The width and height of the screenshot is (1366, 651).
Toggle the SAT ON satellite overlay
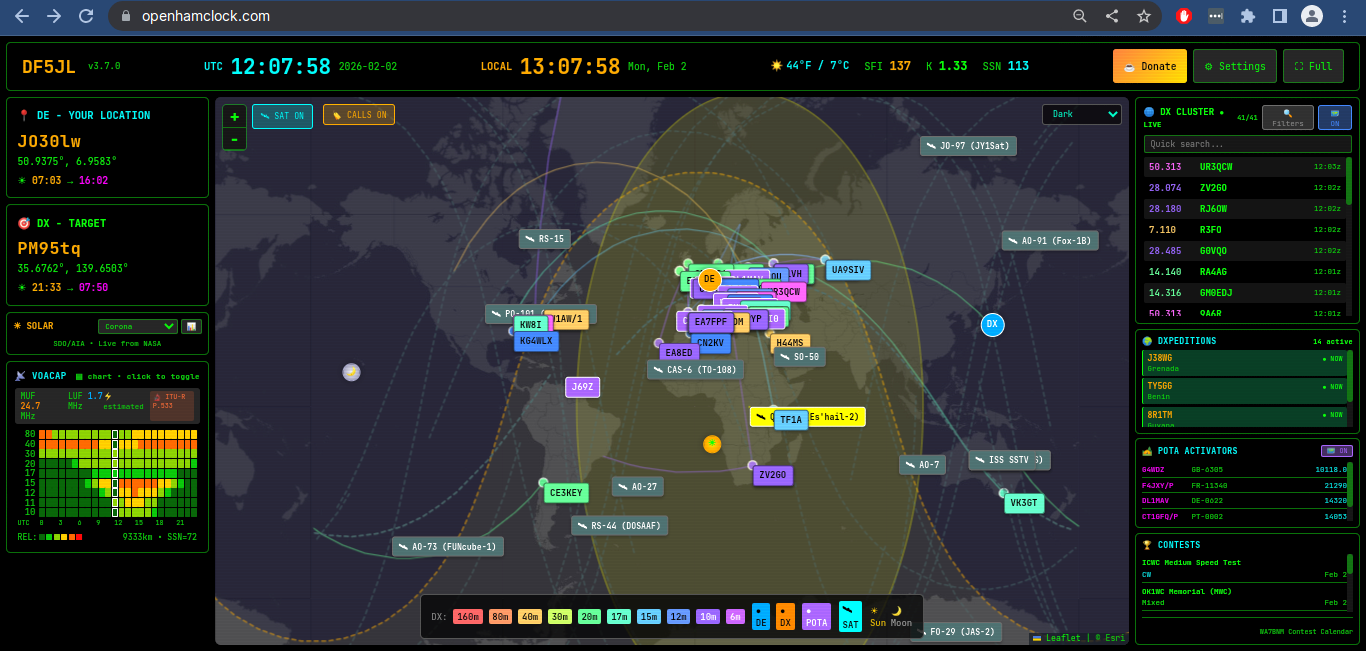coord(282,116)
